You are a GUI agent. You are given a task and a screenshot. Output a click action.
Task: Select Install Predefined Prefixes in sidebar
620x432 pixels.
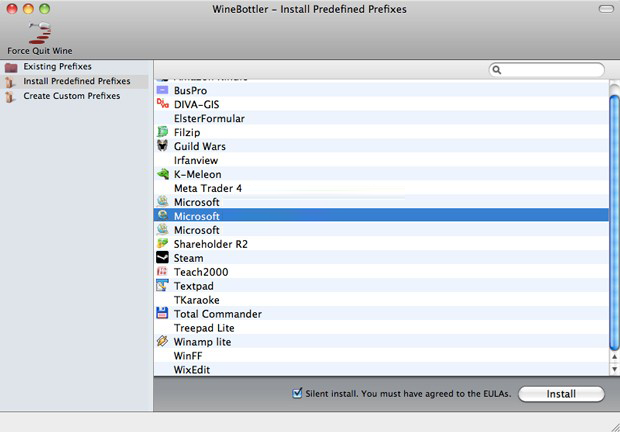coord(75,81)
